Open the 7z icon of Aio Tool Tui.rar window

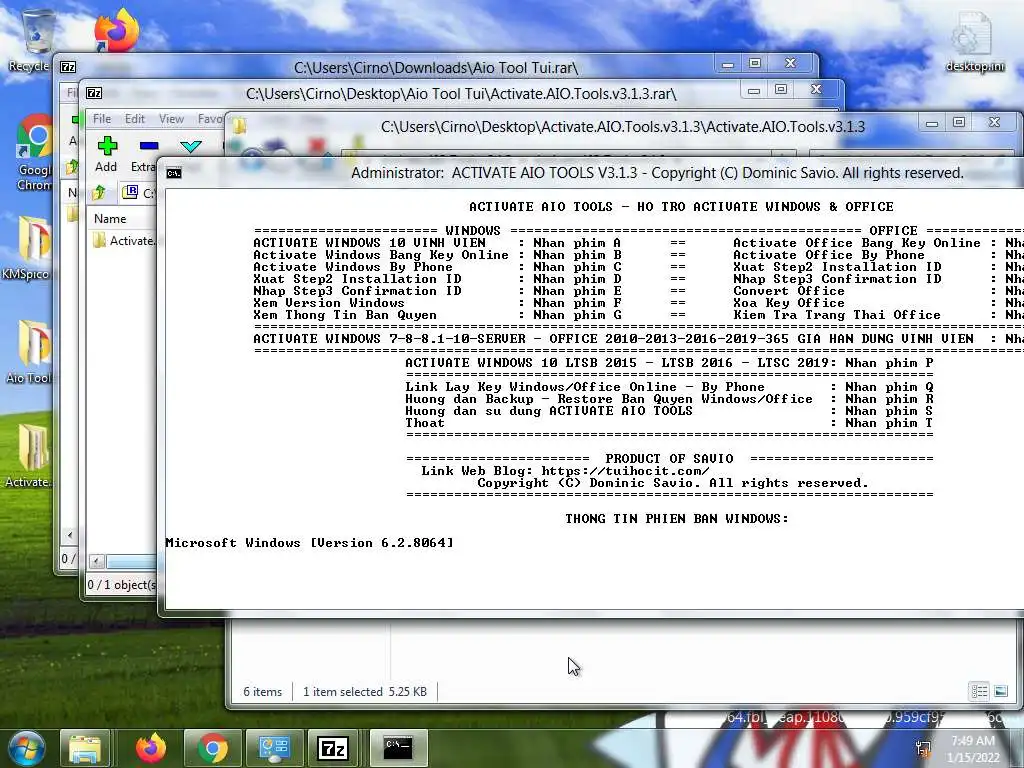click(x=68, y=67)
